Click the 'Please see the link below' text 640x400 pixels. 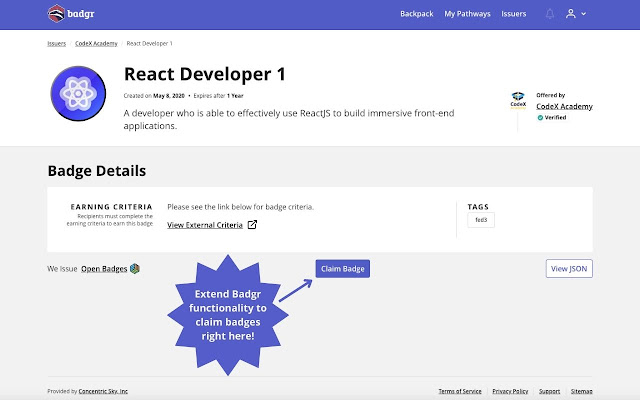point(240,207)
